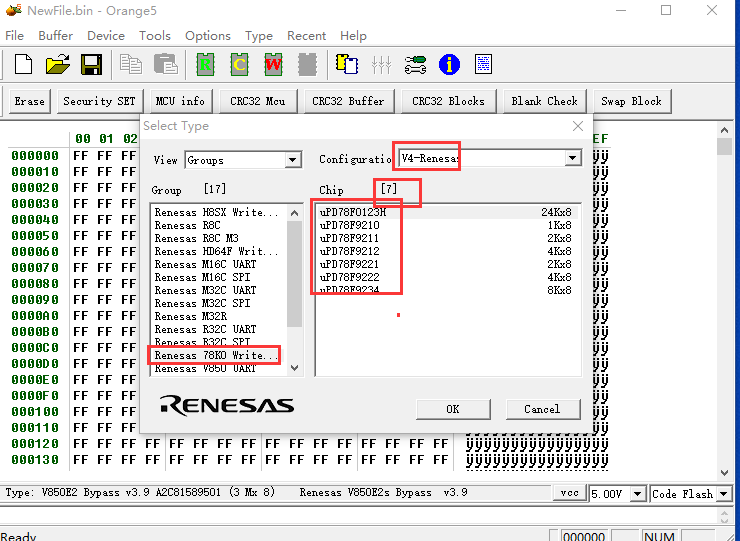Select chip uPD78F9210
Image resolution: width=740 pixels, height=541 pixels.
coord(447,225)
